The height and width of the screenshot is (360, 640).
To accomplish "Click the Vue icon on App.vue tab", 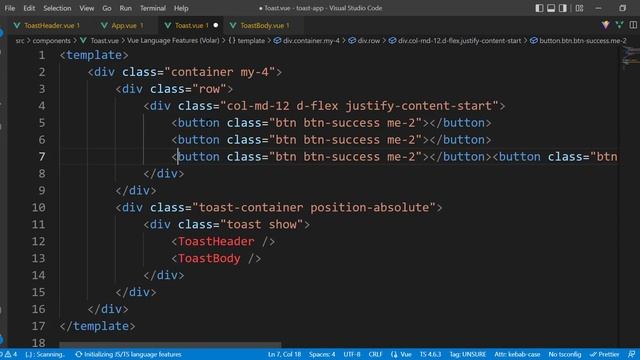I will click(104, 25).
